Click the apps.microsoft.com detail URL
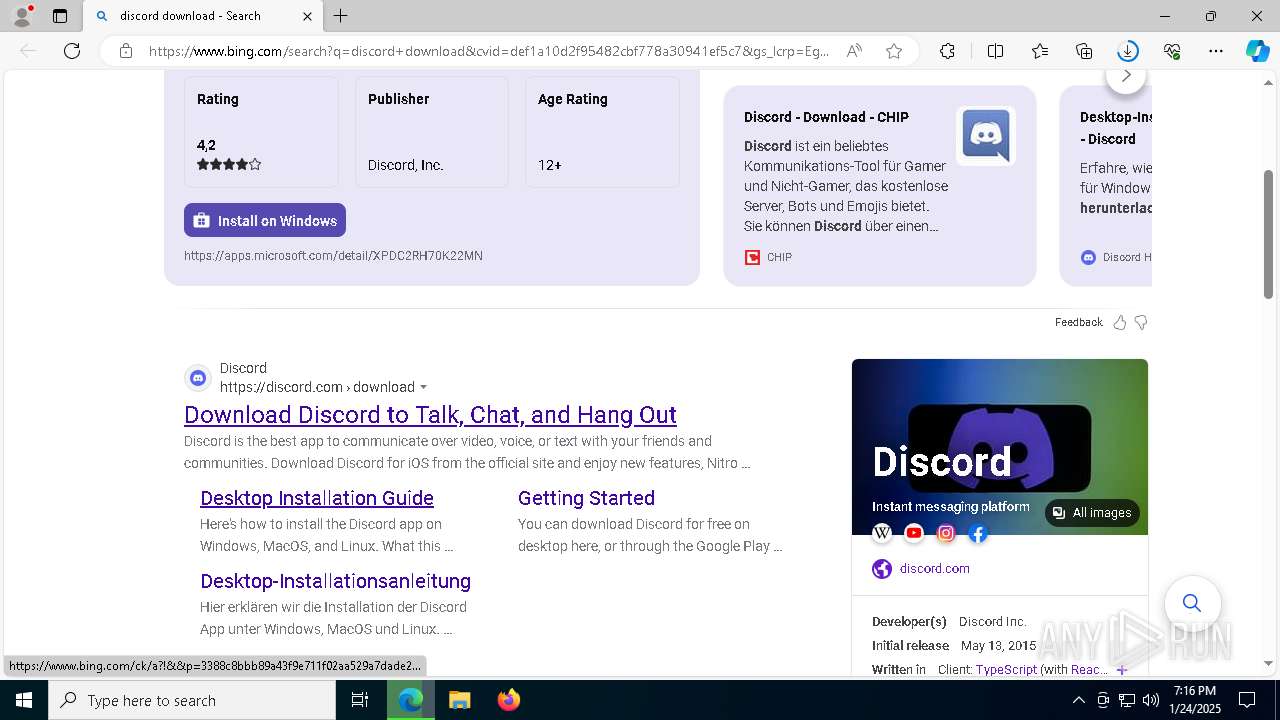 333,256
